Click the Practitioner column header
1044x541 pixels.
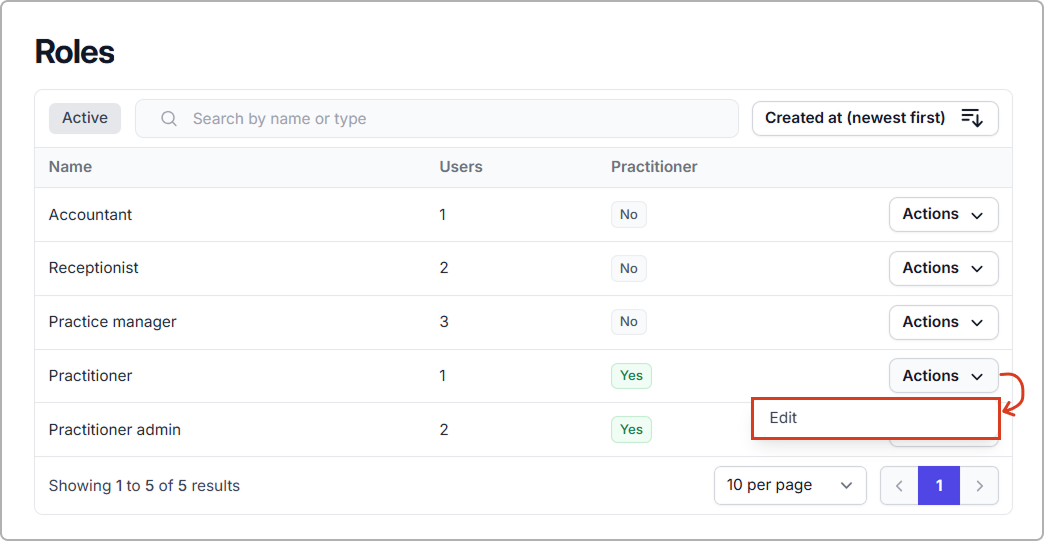pos(654,167)
